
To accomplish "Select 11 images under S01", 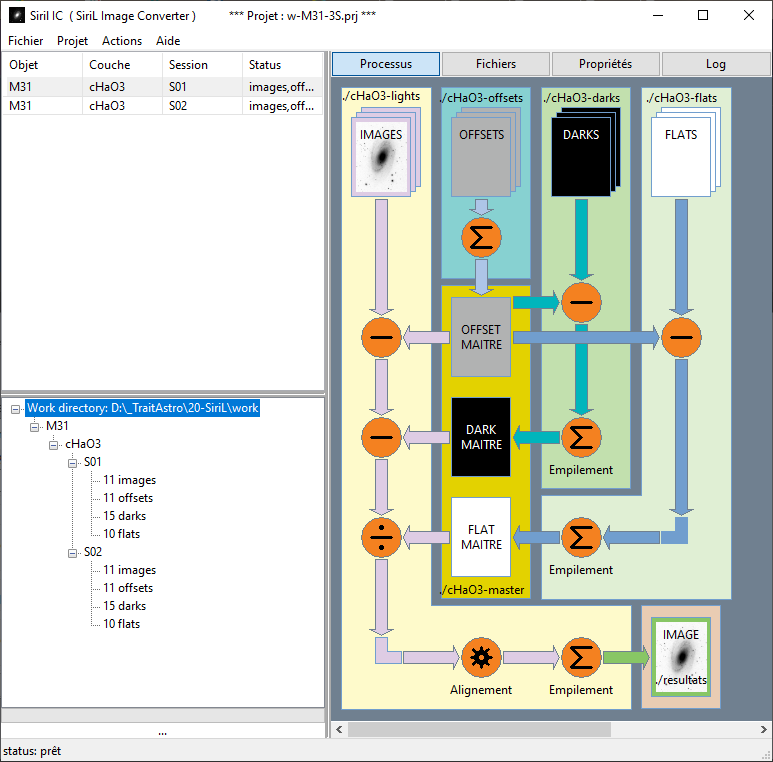I will 130,480.
